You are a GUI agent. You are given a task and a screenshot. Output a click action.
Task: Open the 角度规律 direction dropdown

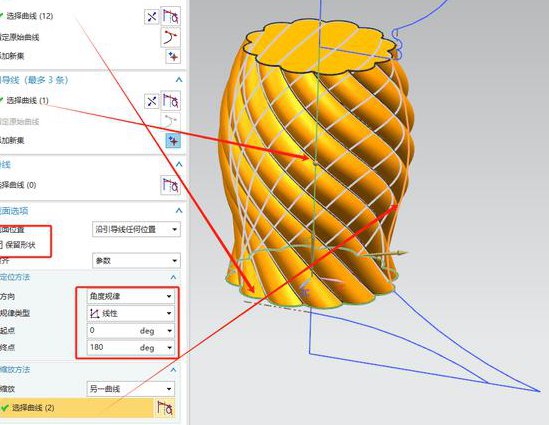tap(131, 296)
